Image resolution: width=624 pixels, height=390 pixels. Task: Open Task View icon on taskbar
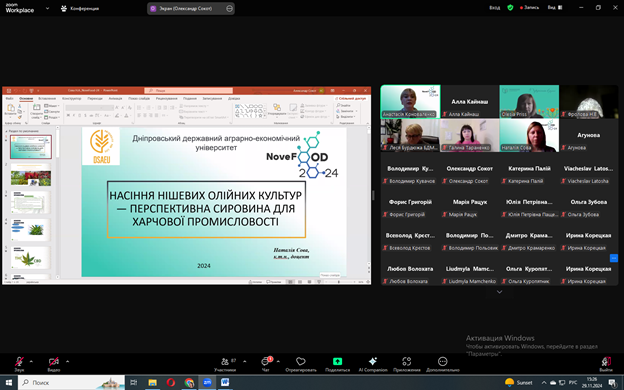tap(134, 382)
